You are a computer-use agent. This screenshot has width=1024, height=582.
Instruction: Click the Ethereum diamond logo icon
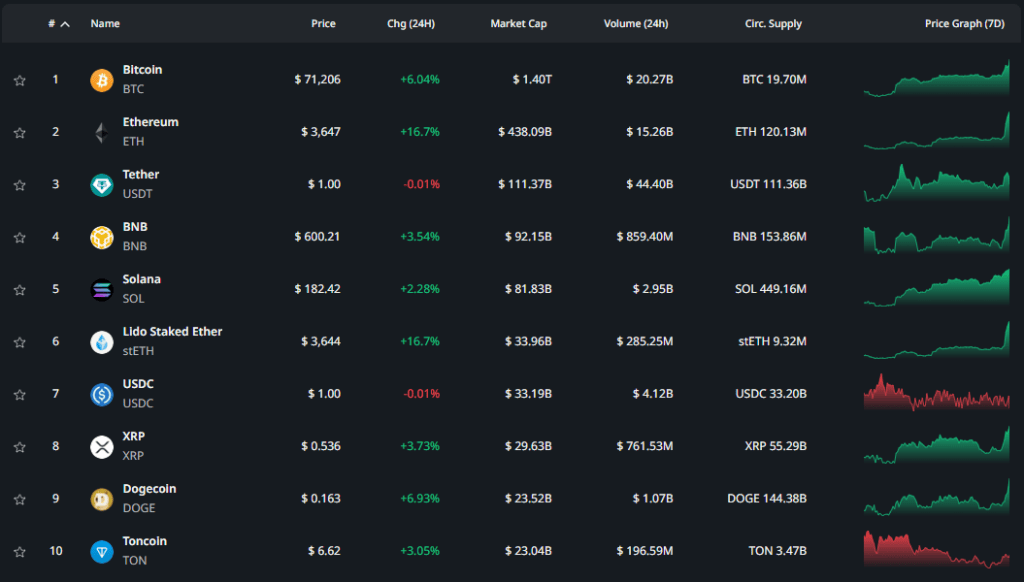click(102, 132)
